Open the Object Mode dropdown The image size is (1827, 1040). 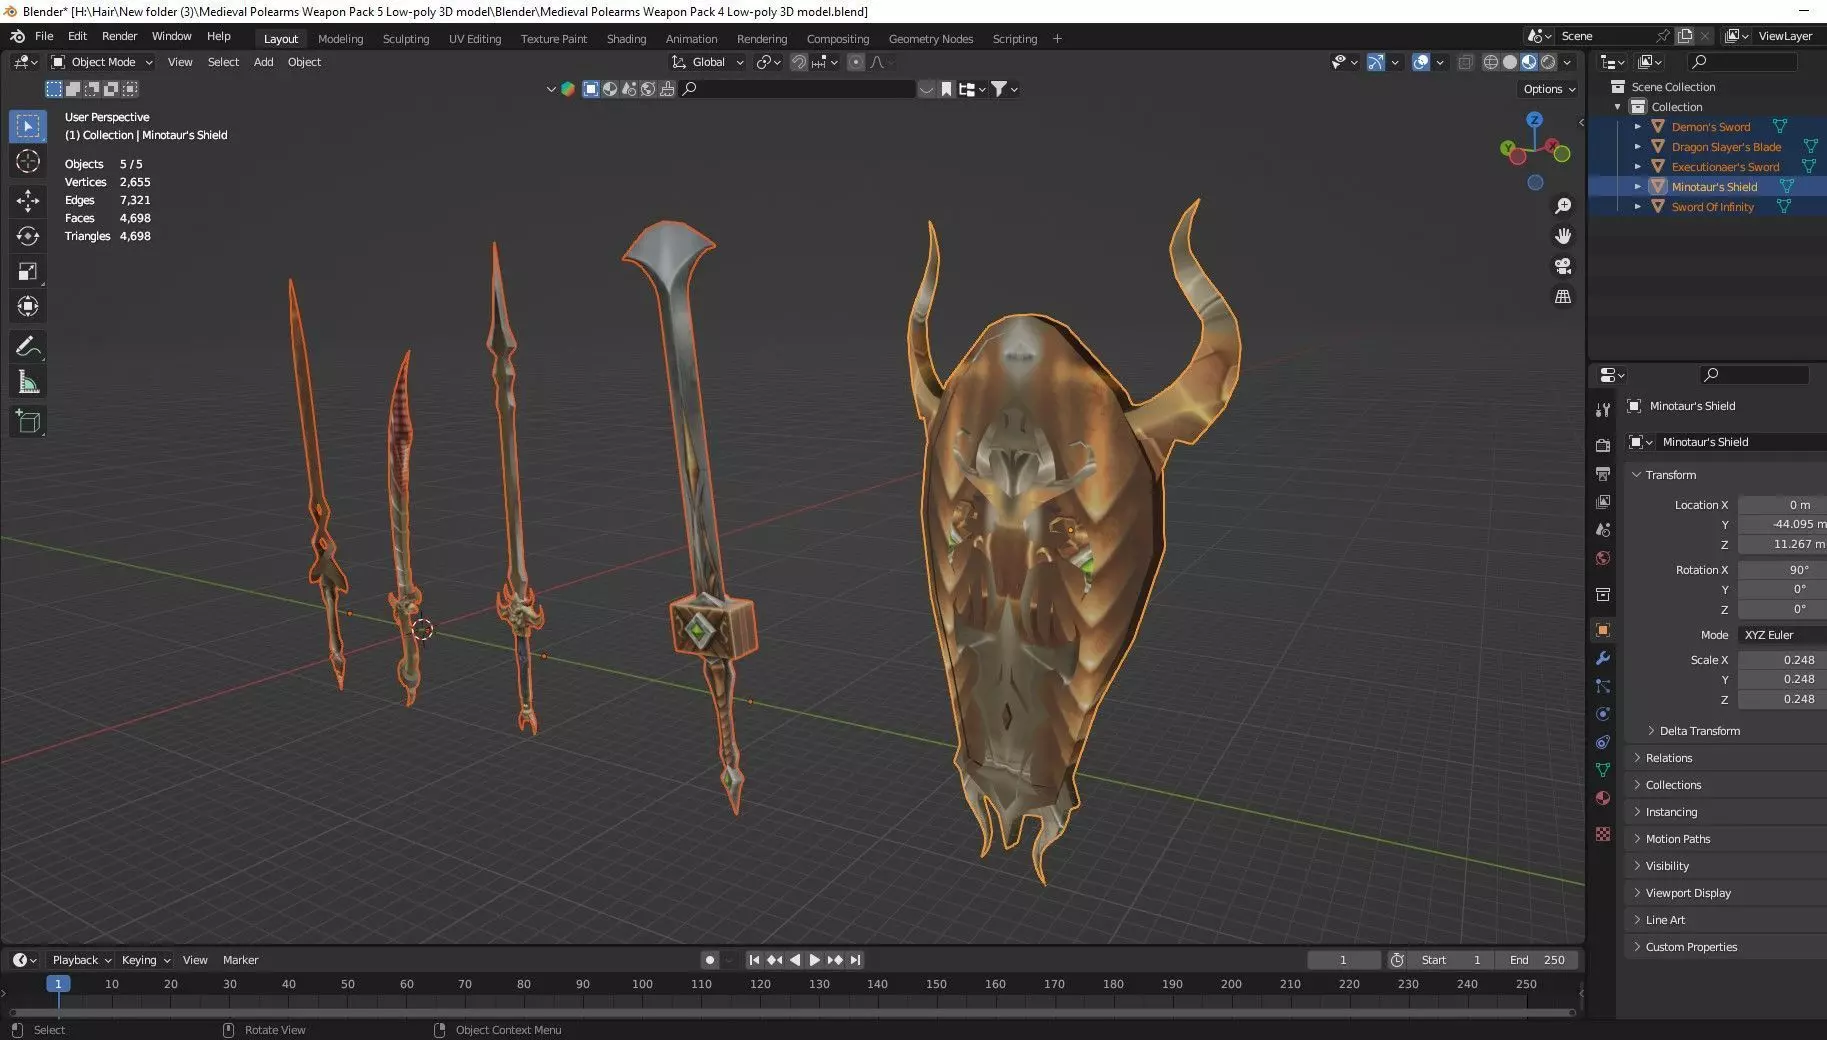[102, 62]
